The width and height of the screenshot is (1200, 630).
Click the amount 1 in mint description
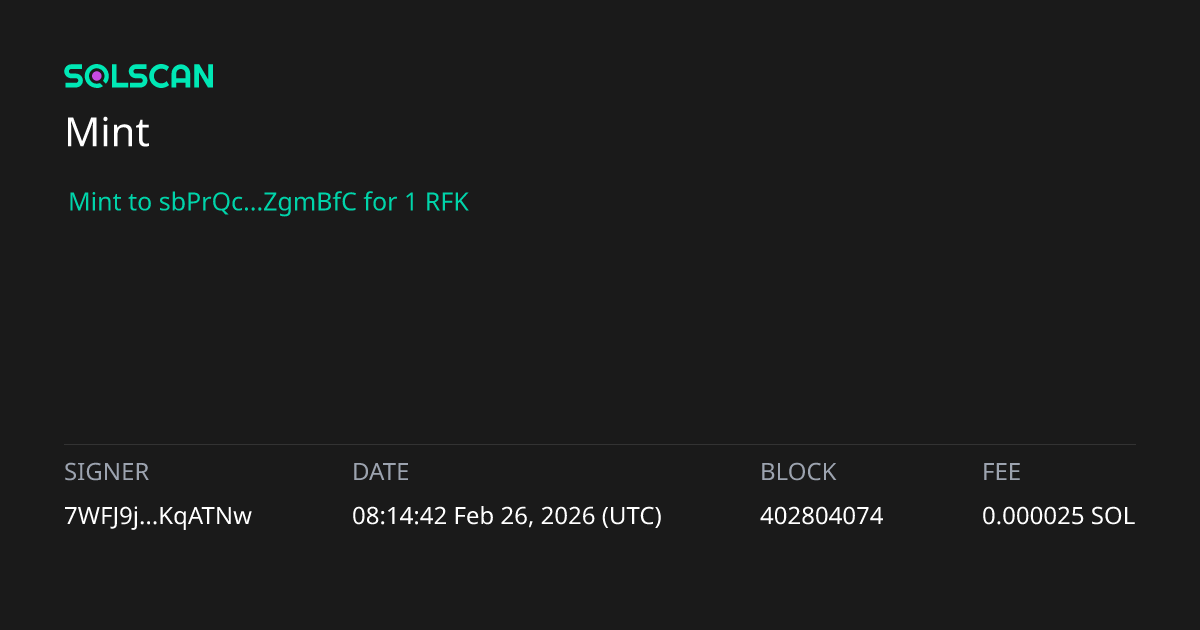[x=411, y=202]
